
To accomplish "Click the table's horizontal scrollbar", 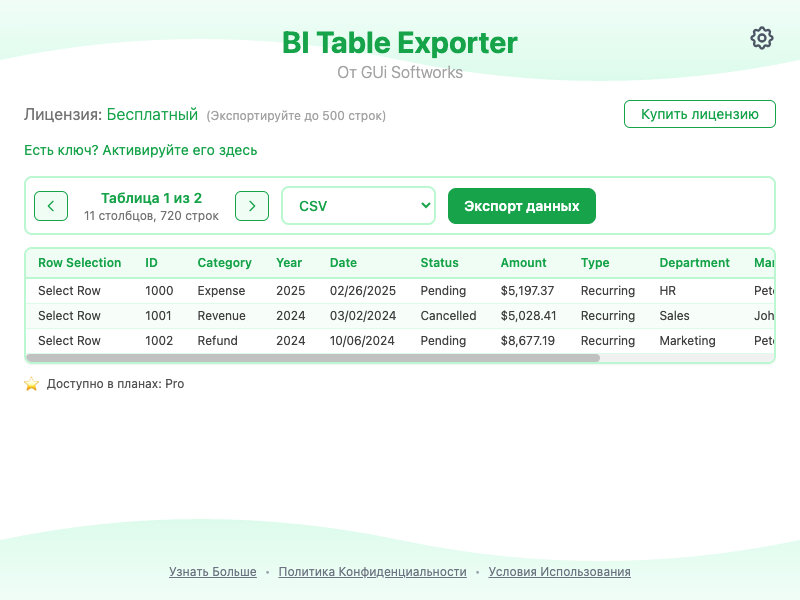I will click(x=312, y=357).
